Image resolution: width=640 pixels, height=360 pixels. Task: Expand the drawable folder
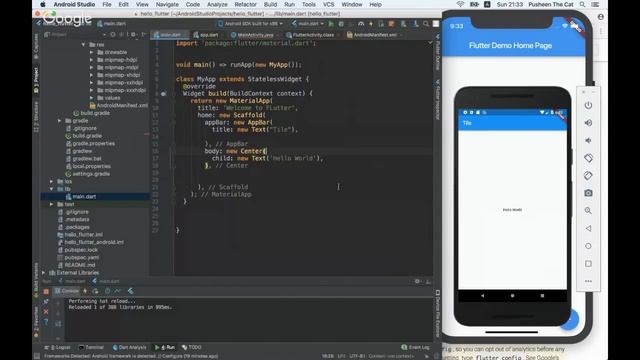point(91,52)
